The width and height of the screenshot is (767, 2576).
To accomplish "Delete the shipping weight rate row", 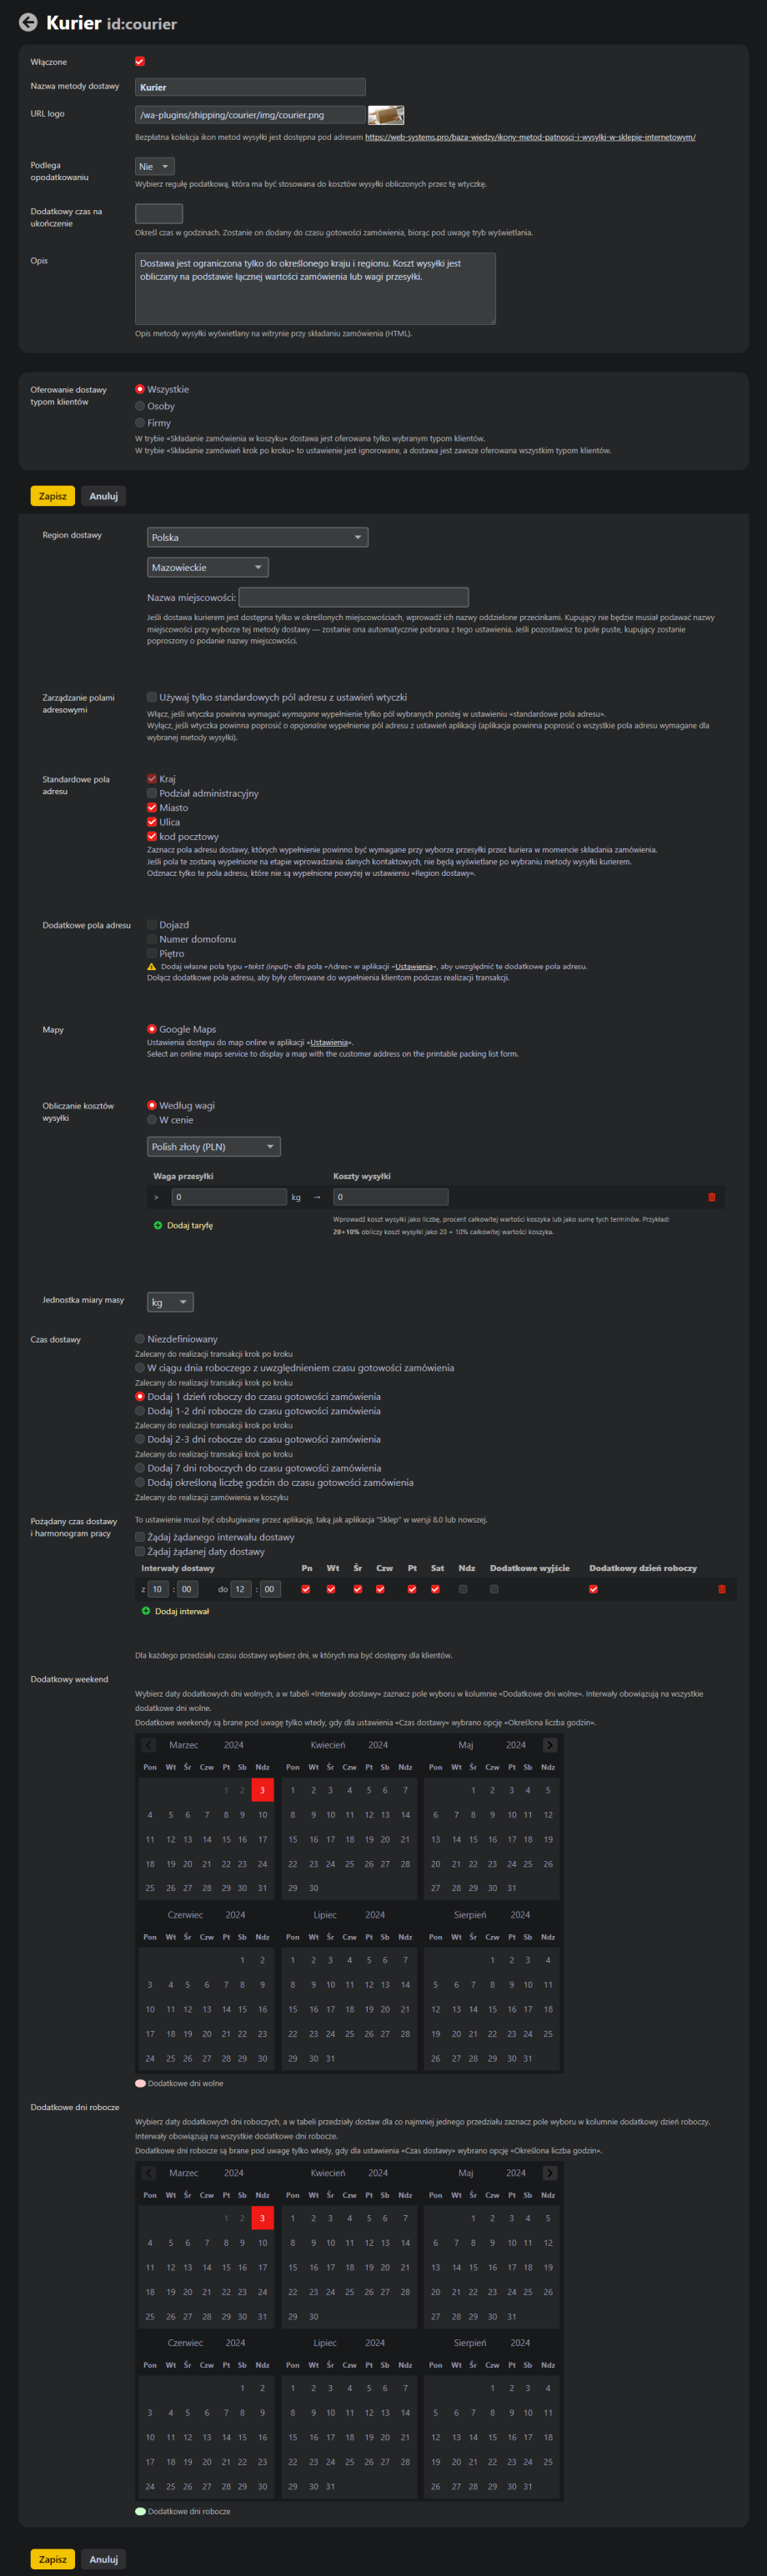I will click(711, 1197).
